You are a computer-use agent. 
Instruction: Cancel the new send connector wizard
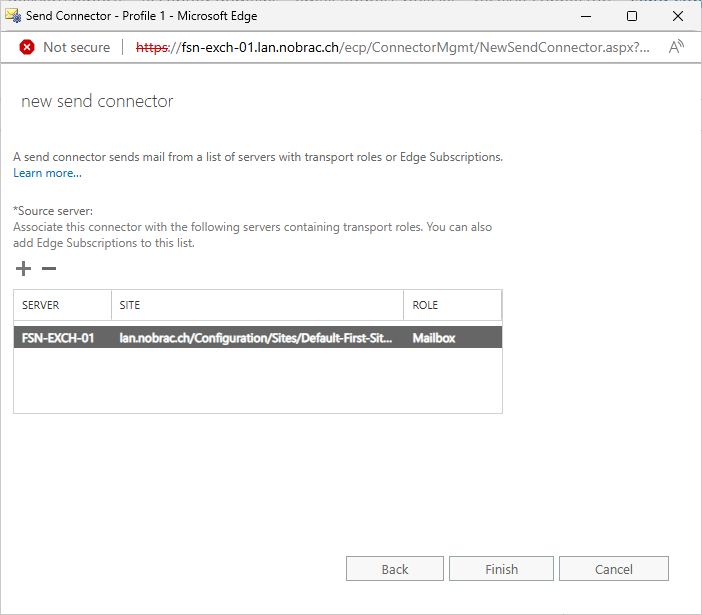click(x=614, y=569)
